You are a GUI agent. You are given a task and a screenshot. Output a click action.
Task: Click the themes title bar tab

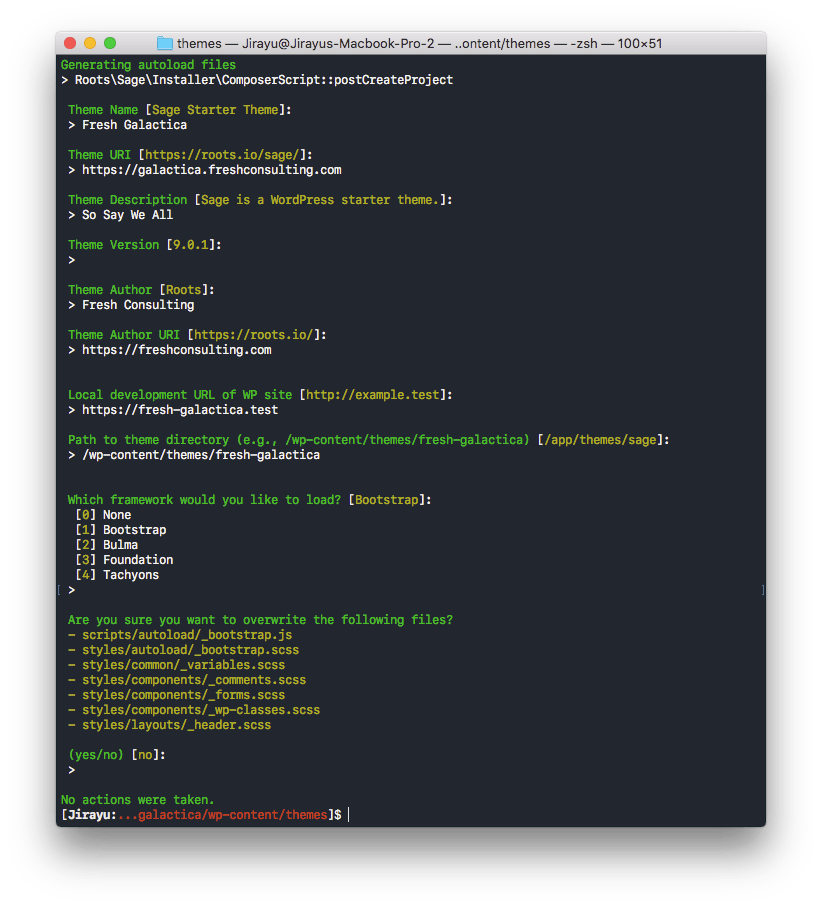[199, 43]
